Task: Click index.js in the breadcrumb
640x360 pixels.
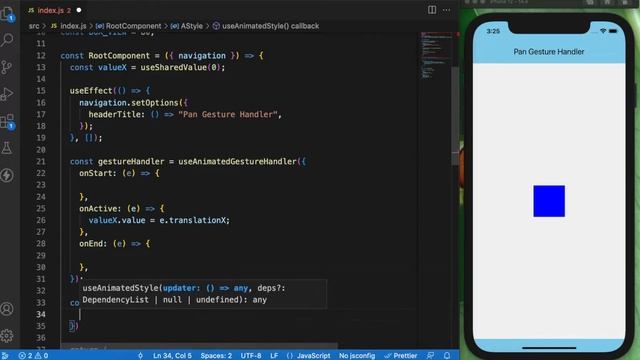Action: coord(73,26)
